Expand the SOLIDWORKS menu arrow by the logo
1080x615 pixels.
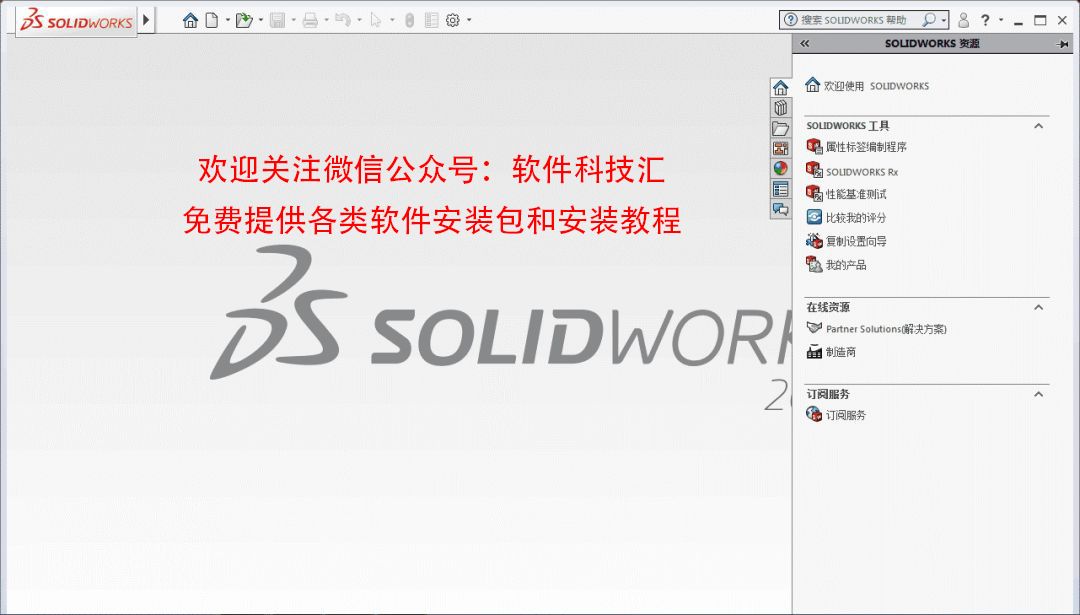pyautogui.click(x=146, y=20)
